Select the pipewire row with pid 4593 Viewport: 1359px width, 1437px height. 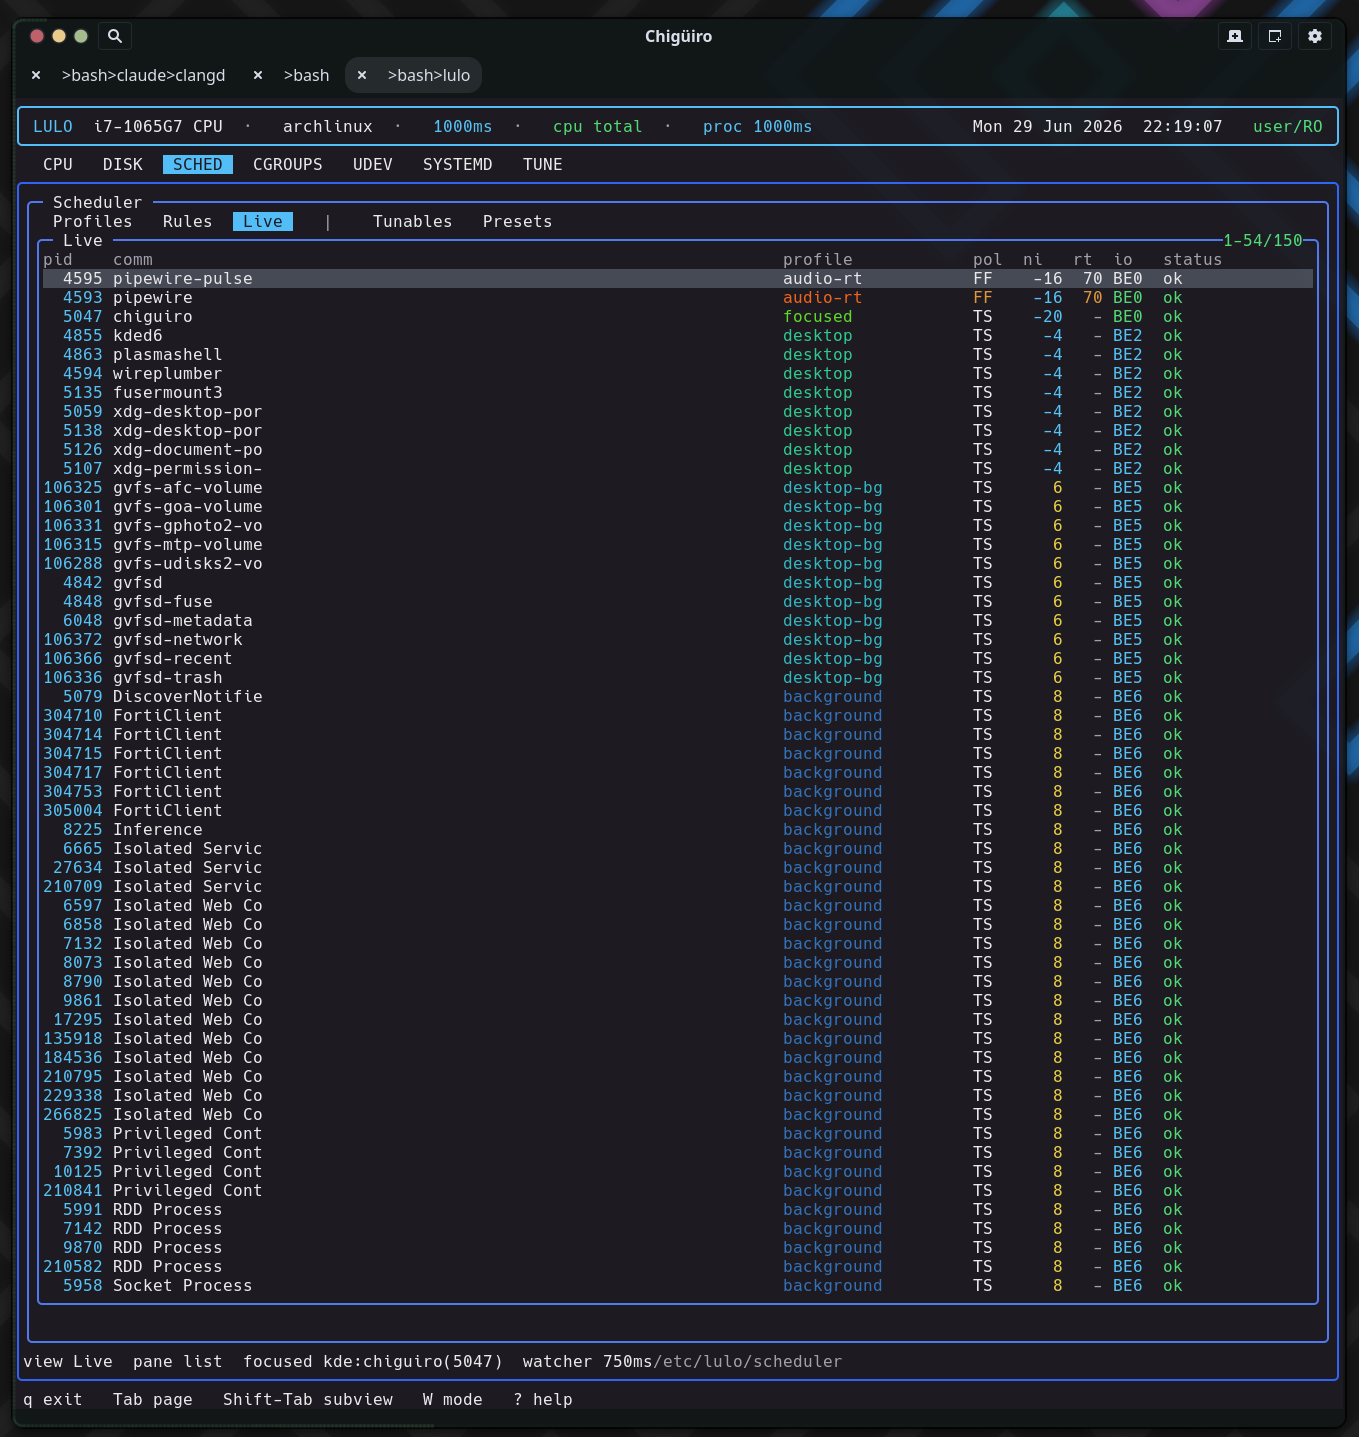tap(678, 297)
